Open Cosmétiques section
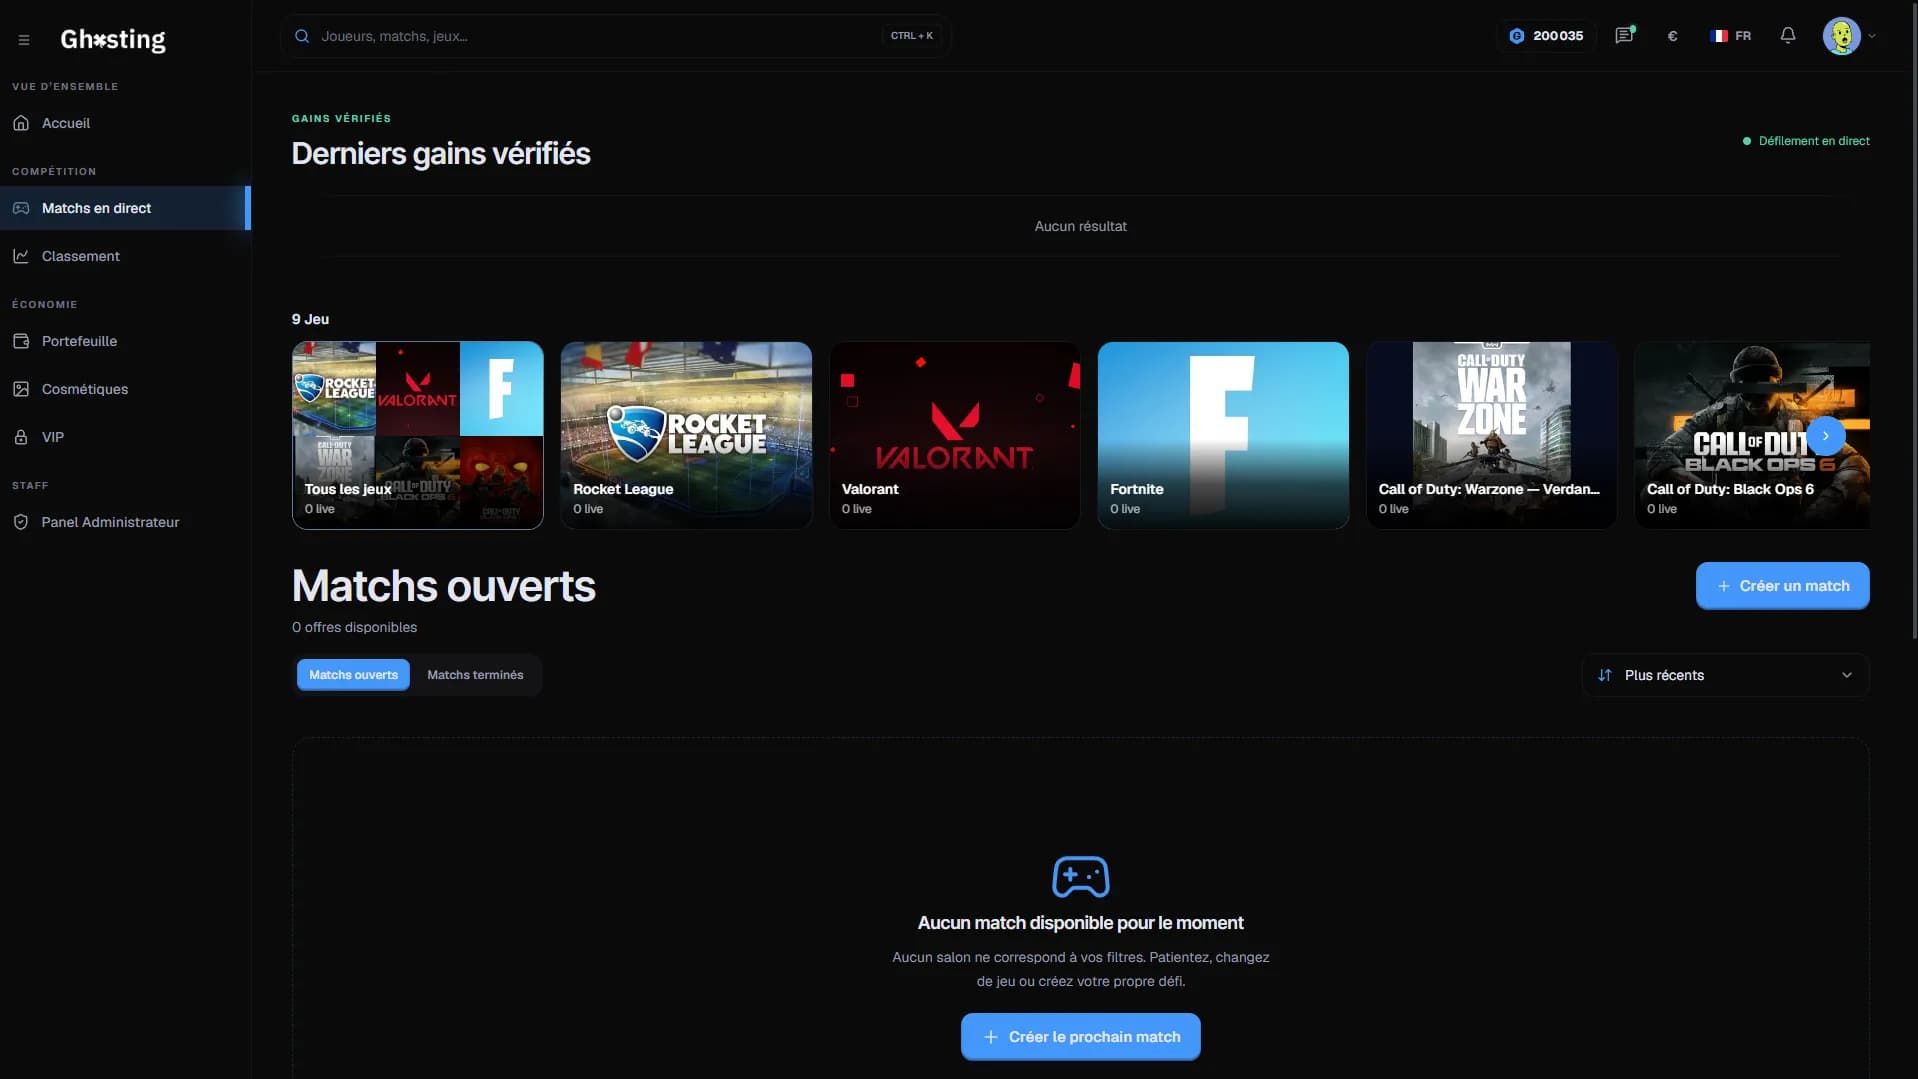1918x1079 pixels. click(125, 389)
